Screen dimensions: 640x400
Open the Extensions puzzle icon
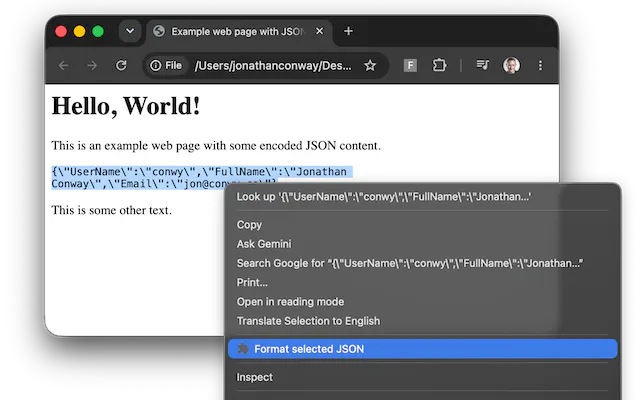point(439,65)
